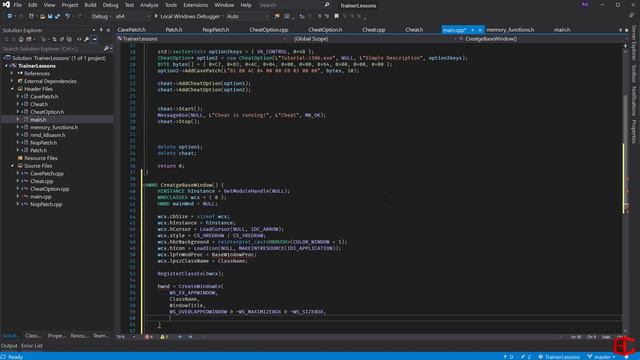This screenshot has height=360, width=640.
Task: Pin the Solution Explorer panel with the pushpin icon
Action: 101,30
